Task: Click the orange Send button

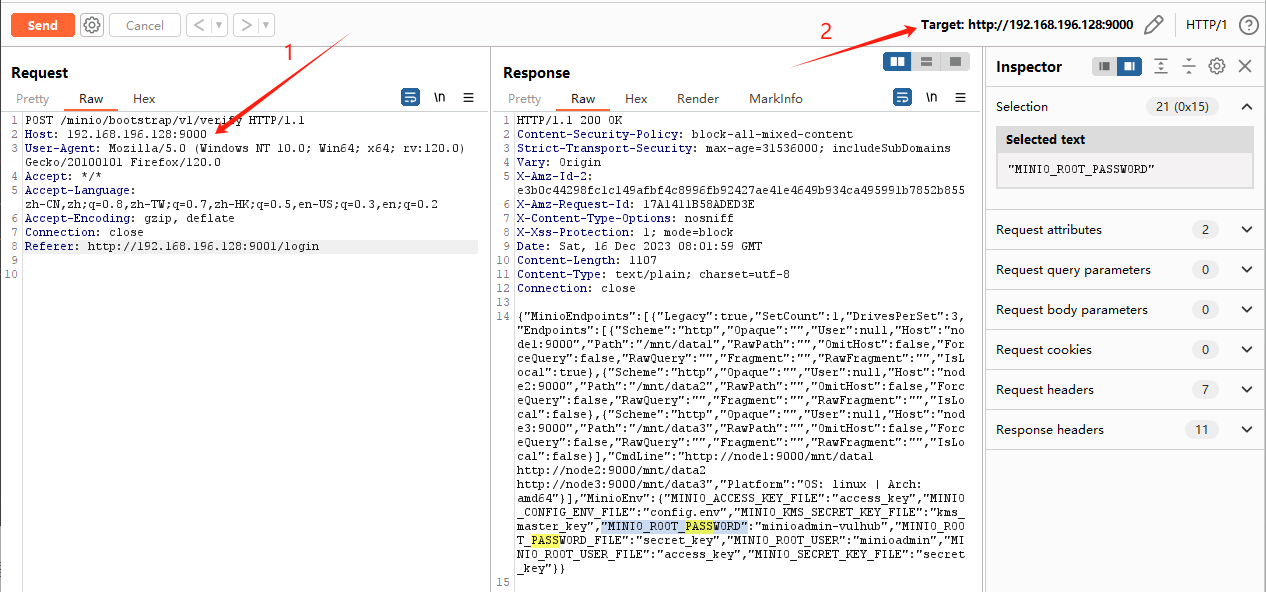Action: [43, 25]
